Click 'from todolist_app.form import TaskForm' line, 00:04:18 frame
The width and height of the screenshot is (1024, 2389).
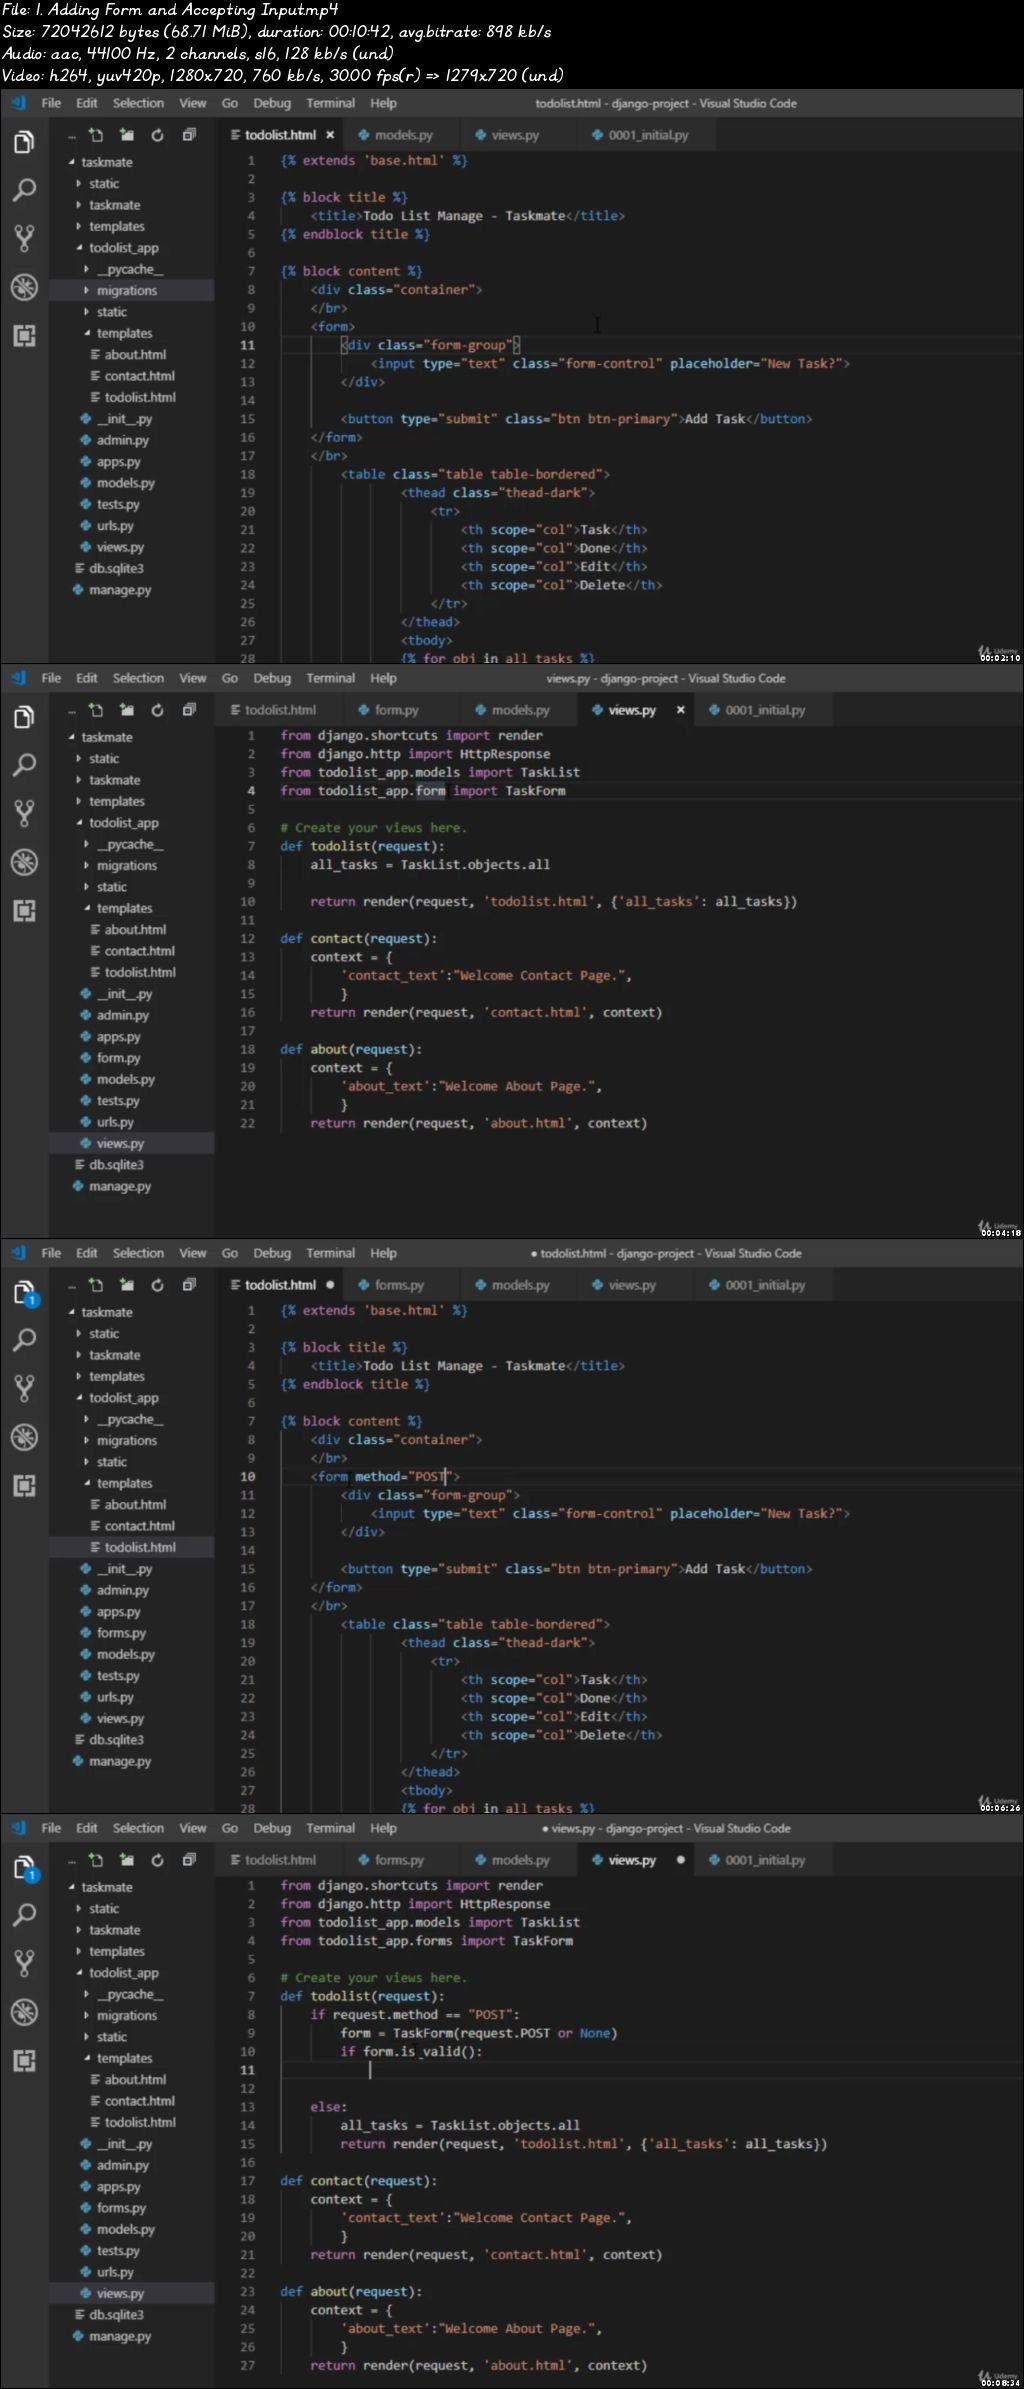(423, 791)
